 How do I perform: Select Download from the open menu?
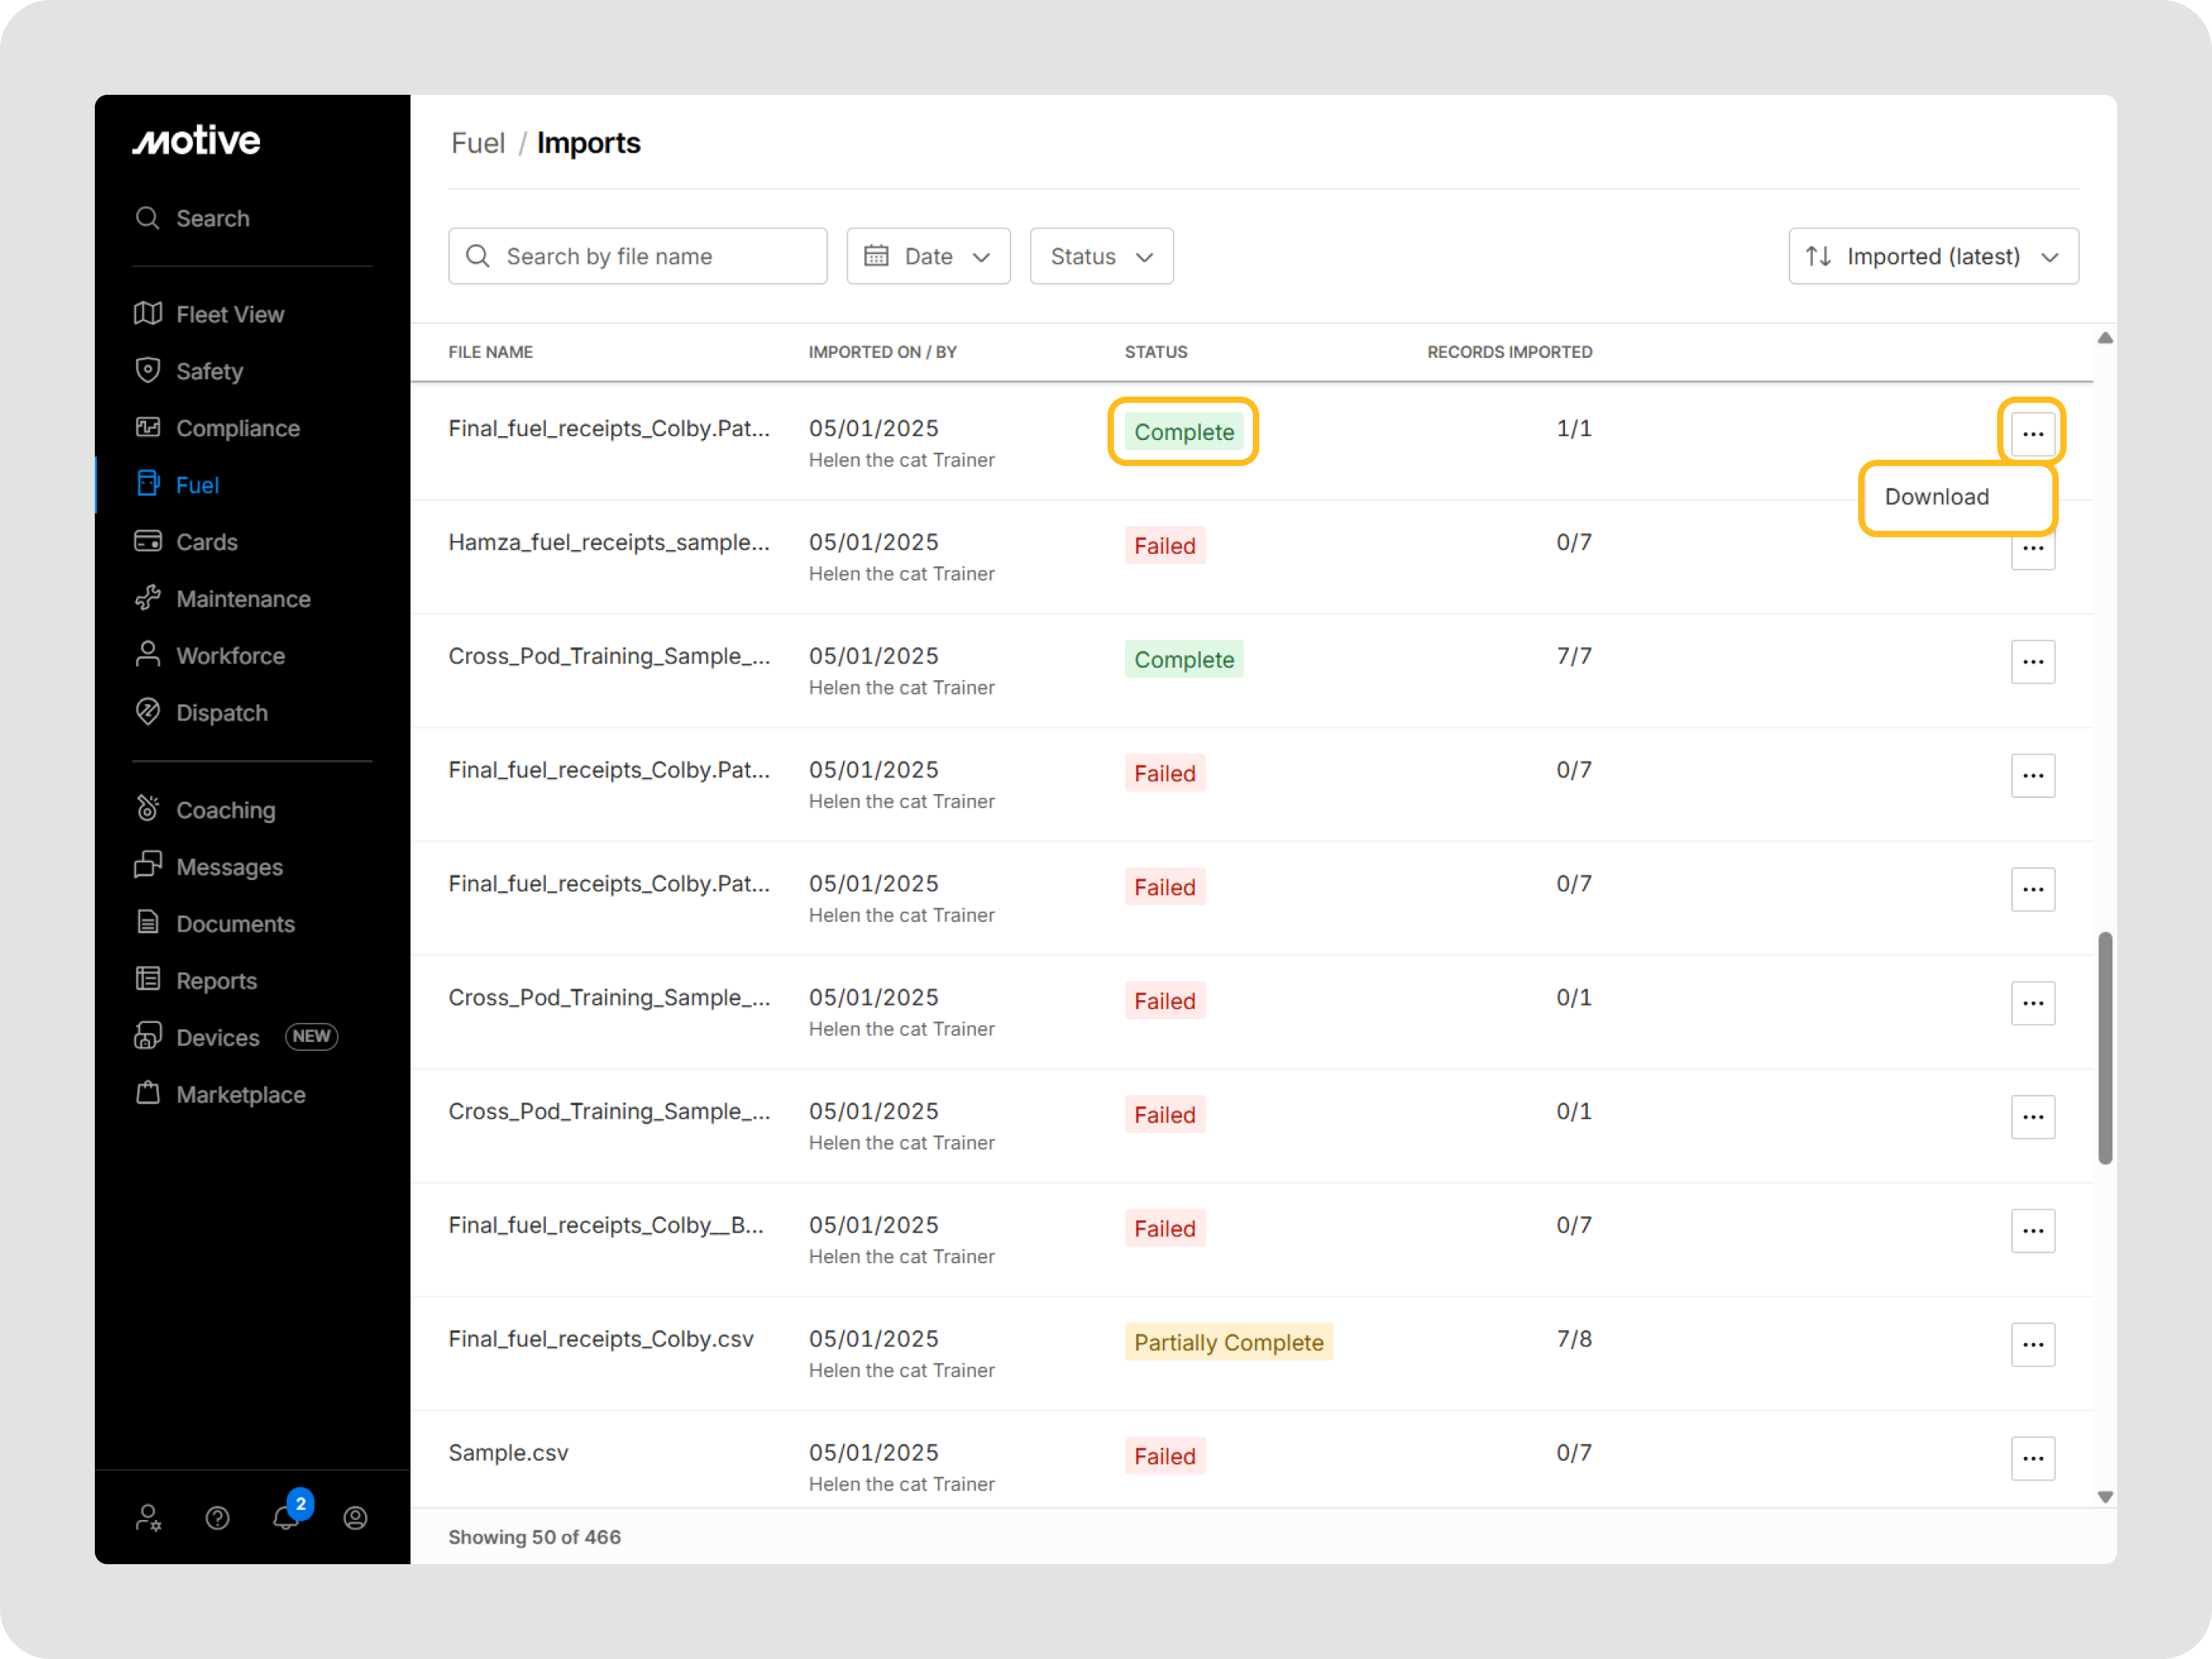(x=1936, y=497)
